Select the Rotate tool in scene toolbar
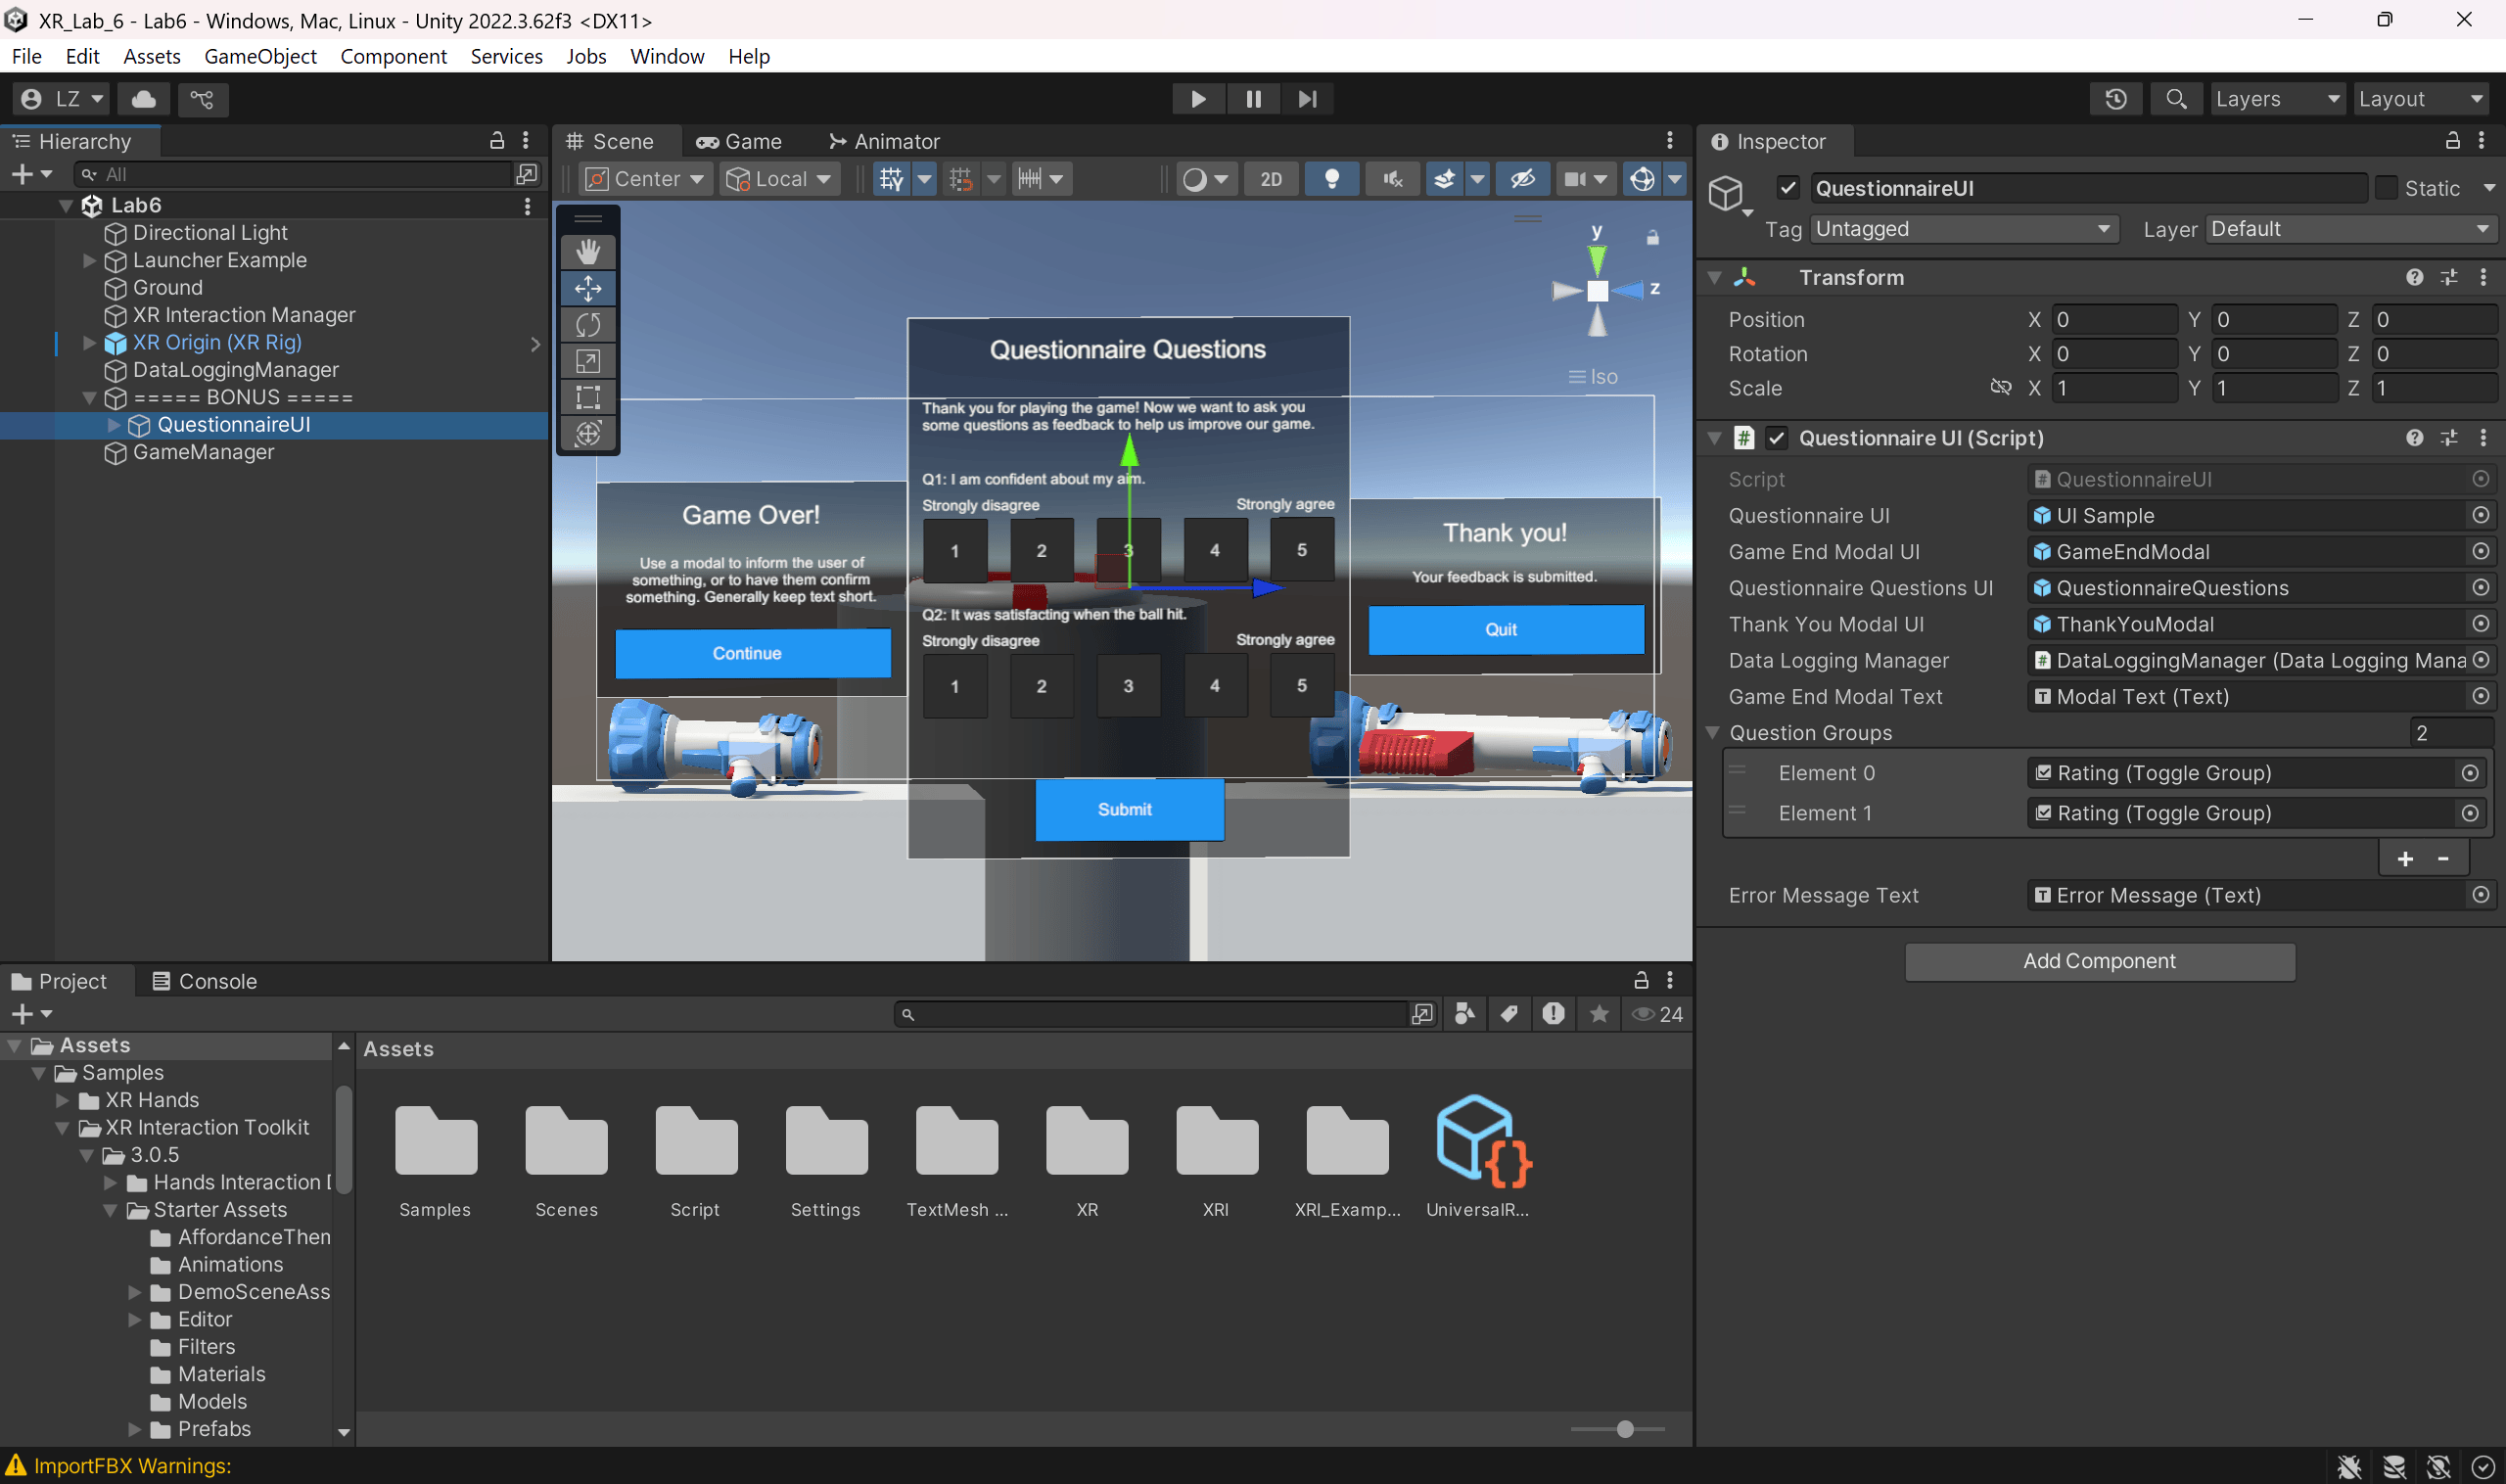The image size is (2506, 1484). coord(588,325)
